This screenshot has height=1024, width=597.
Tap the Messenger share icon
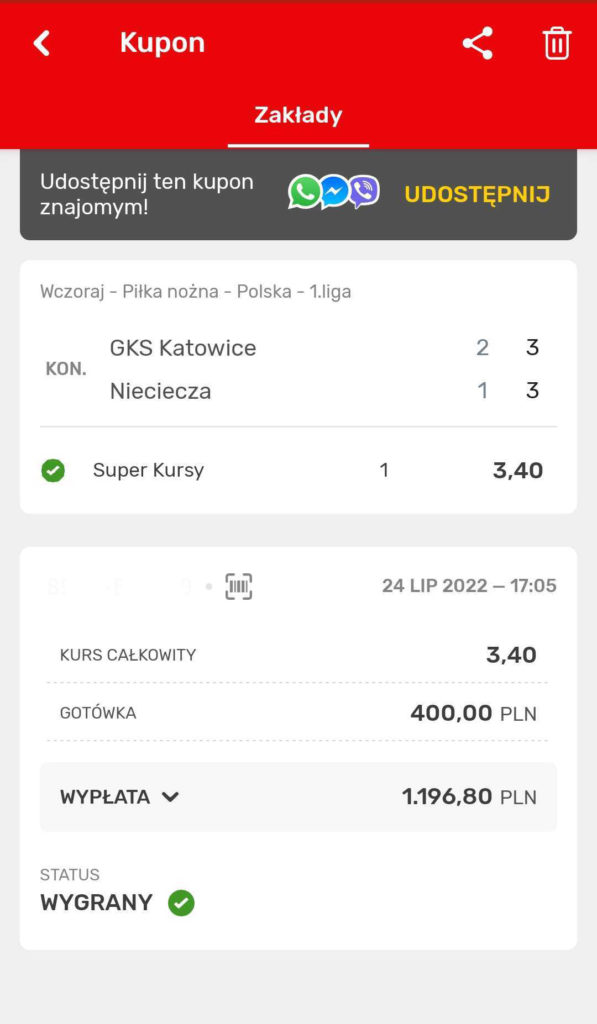click(x=334, y=193)
